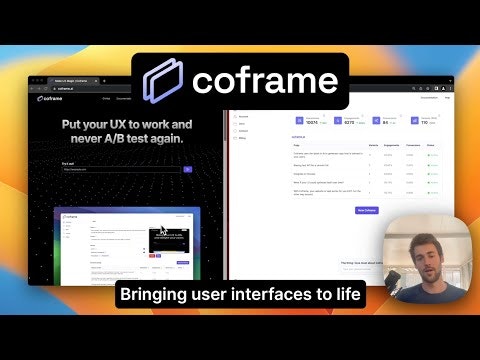Open the Documentation link on the dark landing page
This screenshot has height=360, width=480.
(x=124, y=99)
